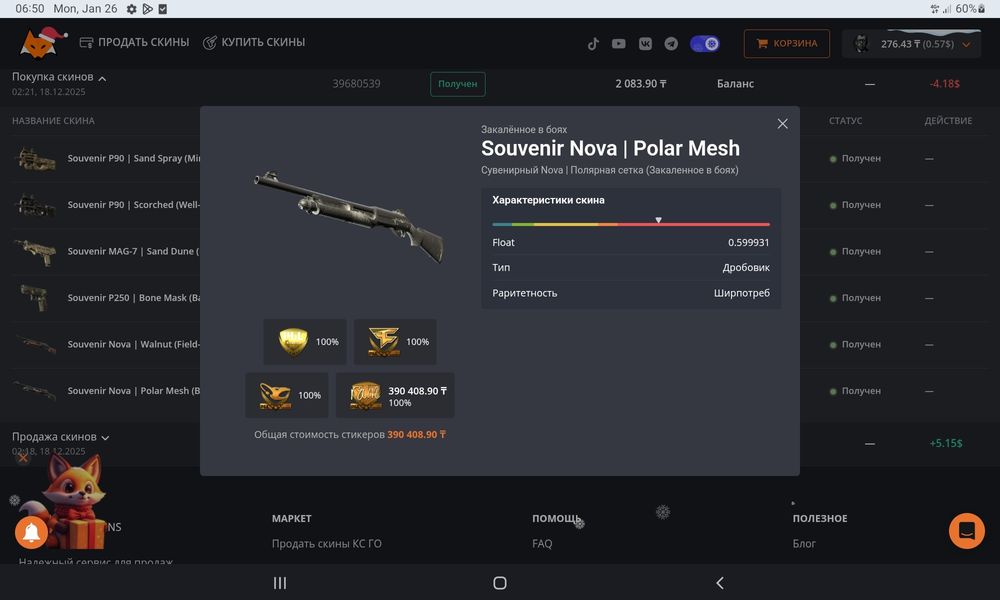Screen dimensions: 1000x600
Task: Open the orange chat support bubble
Action: point(966,530)
